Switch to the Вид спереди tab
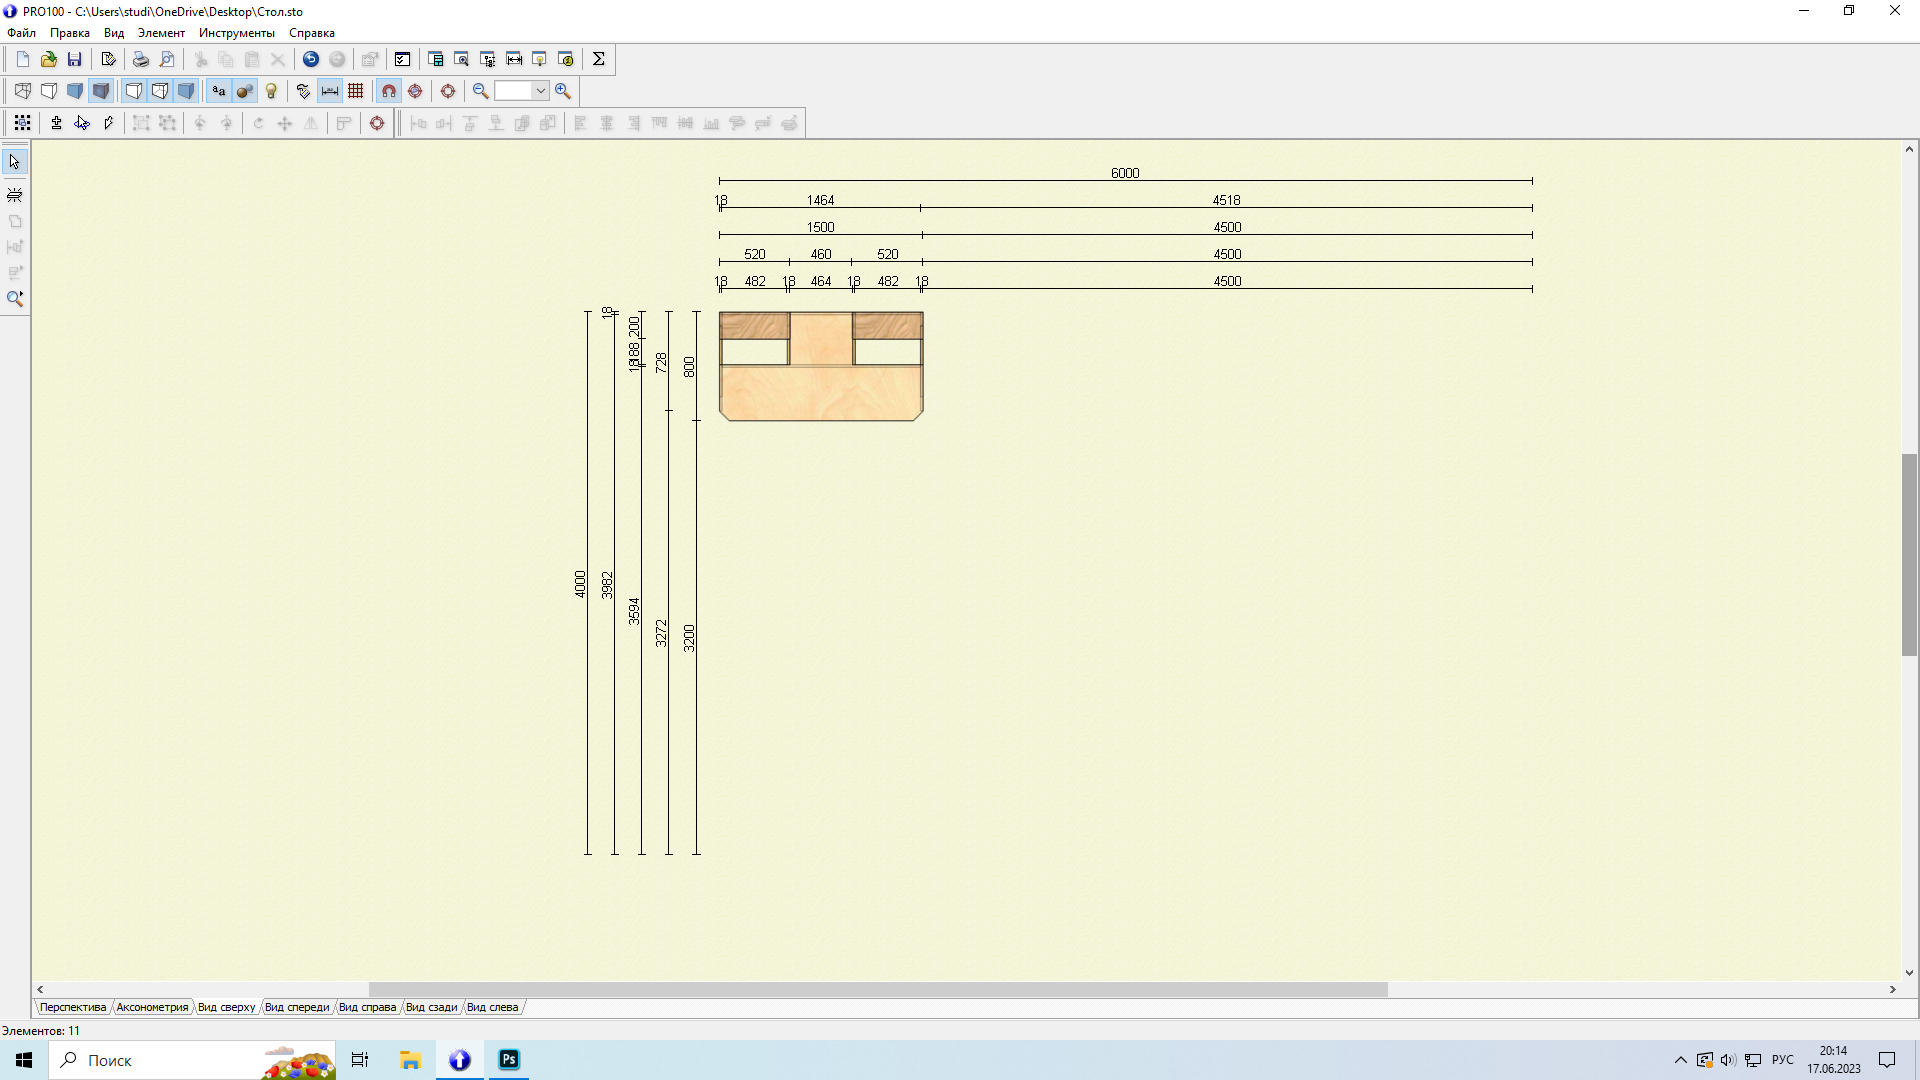Viewport: 1920px width, 1080px height. 297,1007
